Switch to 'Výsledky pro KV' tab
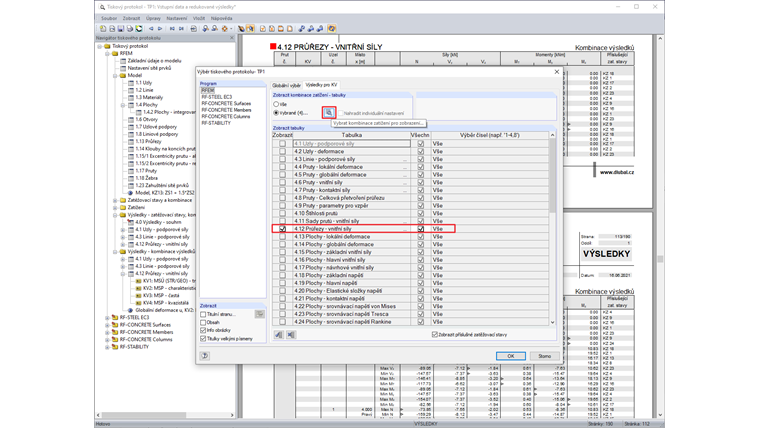The image size is (760, 428). point(321,85)
